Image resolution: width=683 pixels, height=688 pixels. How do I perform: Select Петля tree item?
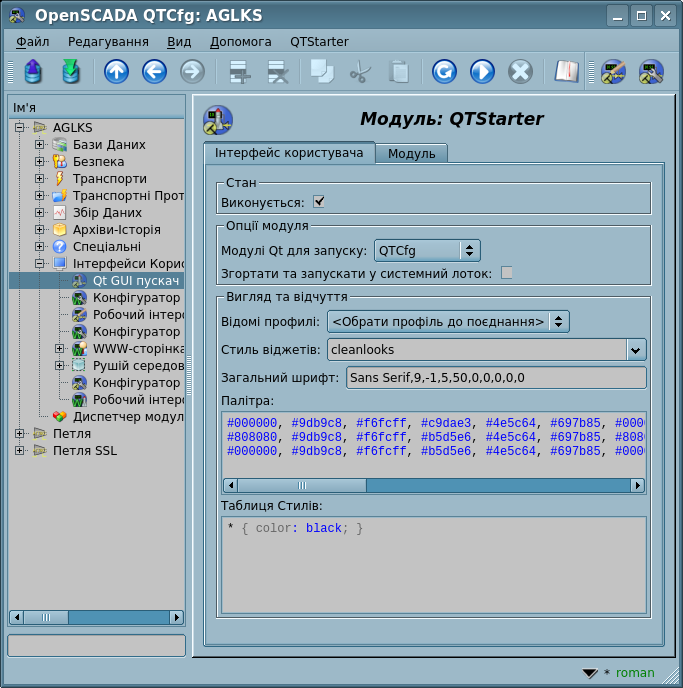72,434
